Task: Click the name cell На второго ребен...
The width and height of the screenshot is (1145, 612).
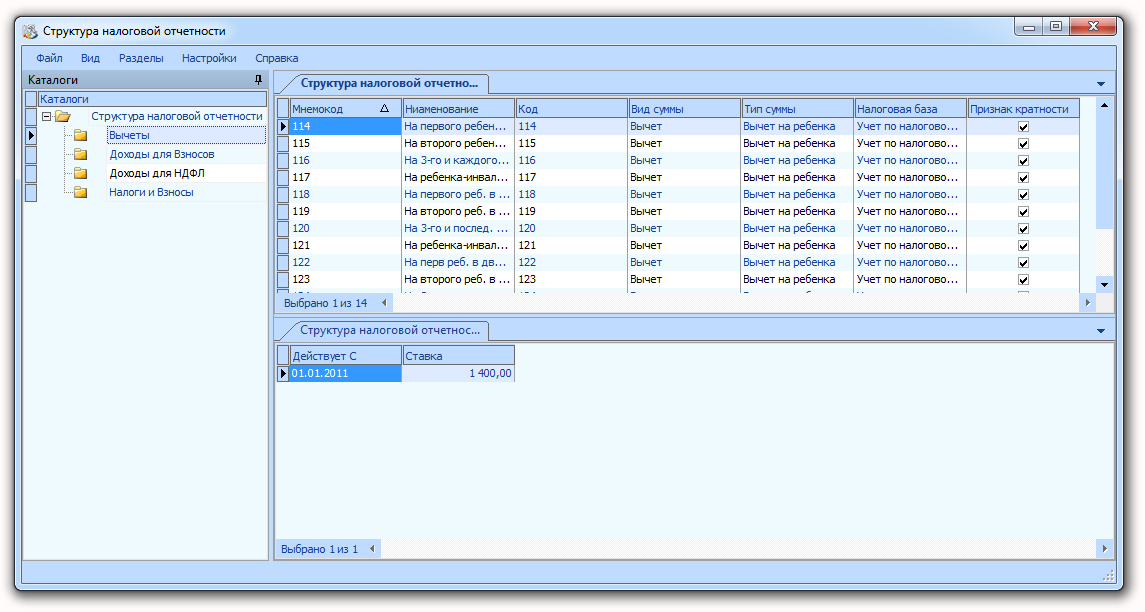Action: [458, 143]
